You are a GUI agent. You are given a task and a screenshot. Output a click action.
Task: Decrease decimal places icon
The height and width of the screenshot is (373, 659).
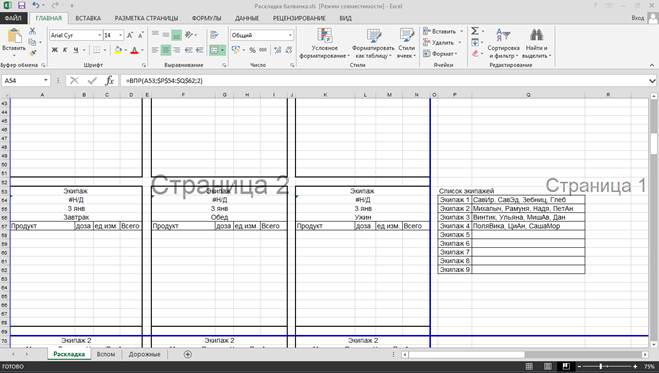point(289,50)
